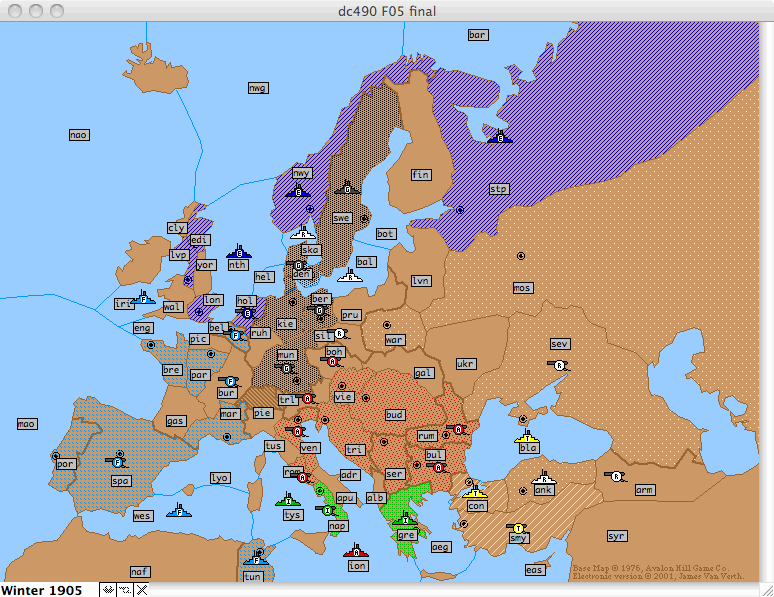Image resolution: width=774 pixels, height=597 pixels.
Task: Click the English fleet in St Petersburg
Action: pyautogui.click(x=499, y=136)
